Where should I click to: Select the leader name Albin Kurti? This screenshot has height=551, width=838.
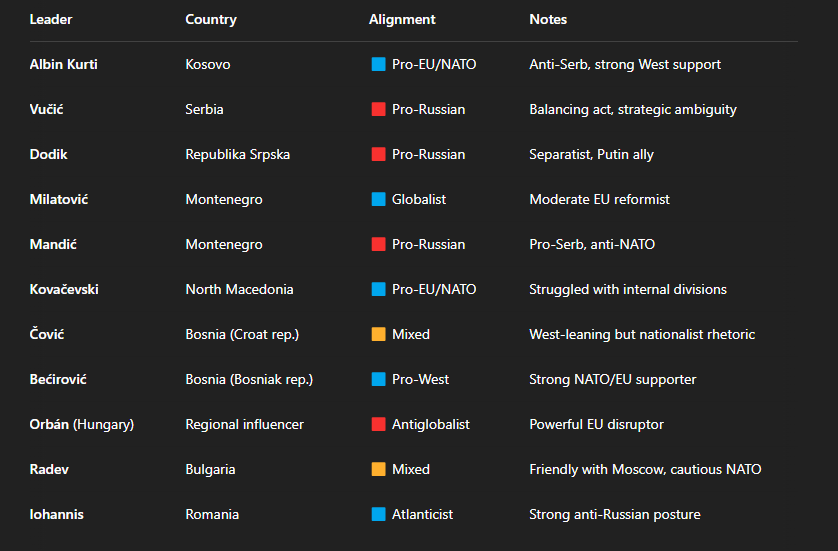coord(64,64)
